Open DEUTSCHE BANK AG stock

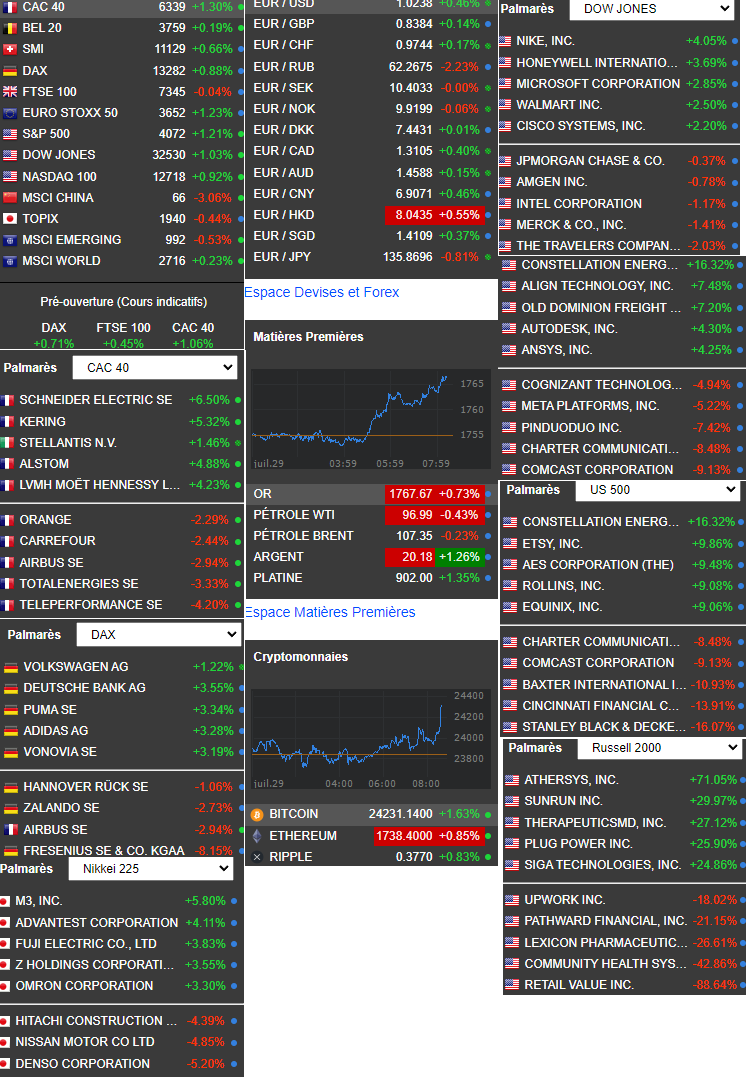coord(122,688)
